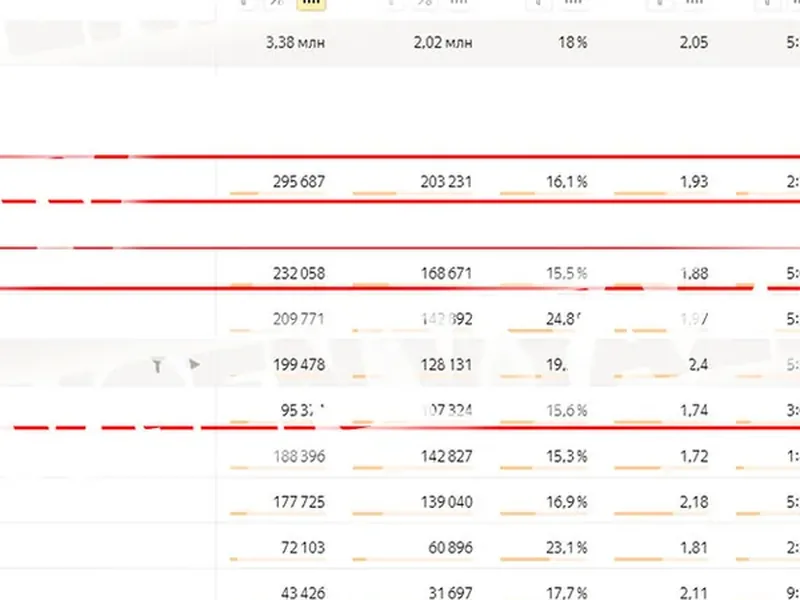The image size is (800, 600).
Task: Click the 17,7 % cell
Action: point(566,593)
